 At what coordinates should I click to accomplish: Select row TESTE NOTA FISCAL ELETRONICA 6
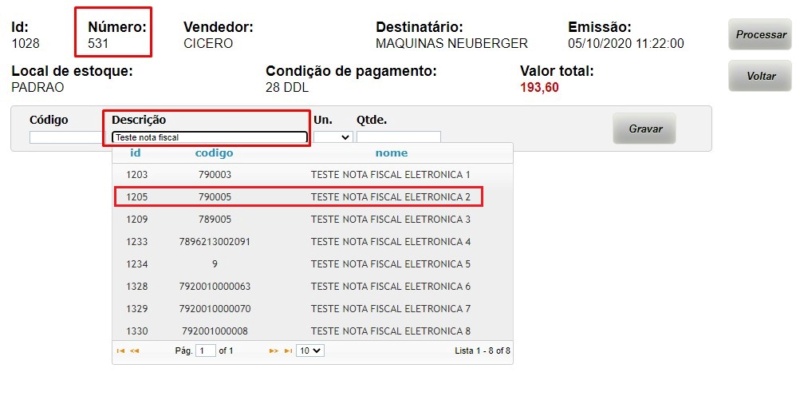312,287
